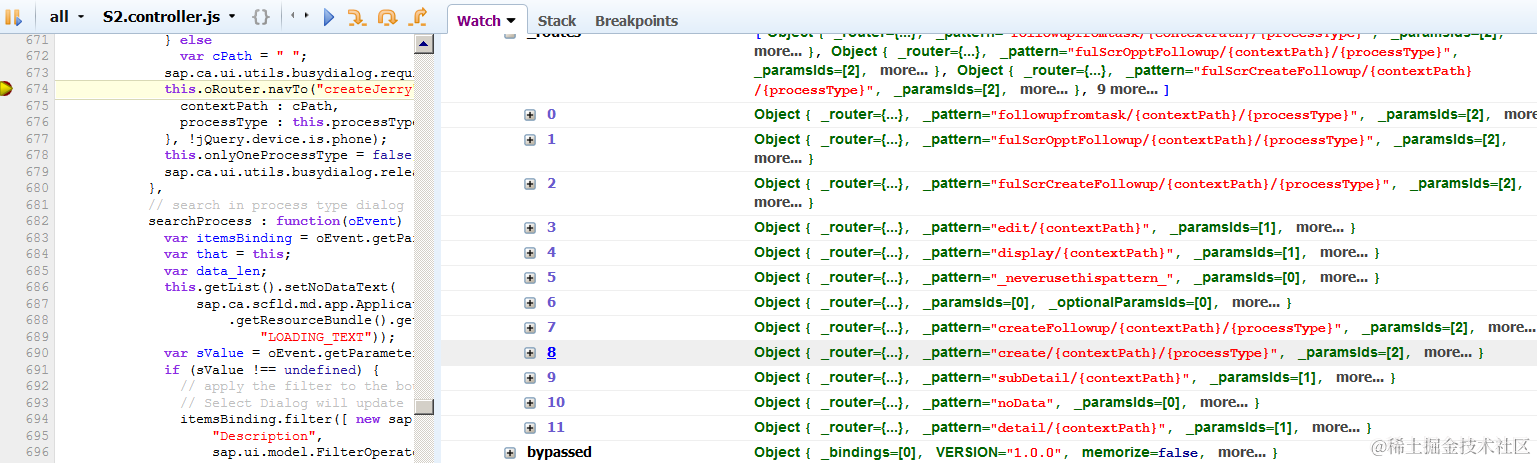Expand route object 6
This screenshot has width=1537, height=463.
tap(530, 303)
